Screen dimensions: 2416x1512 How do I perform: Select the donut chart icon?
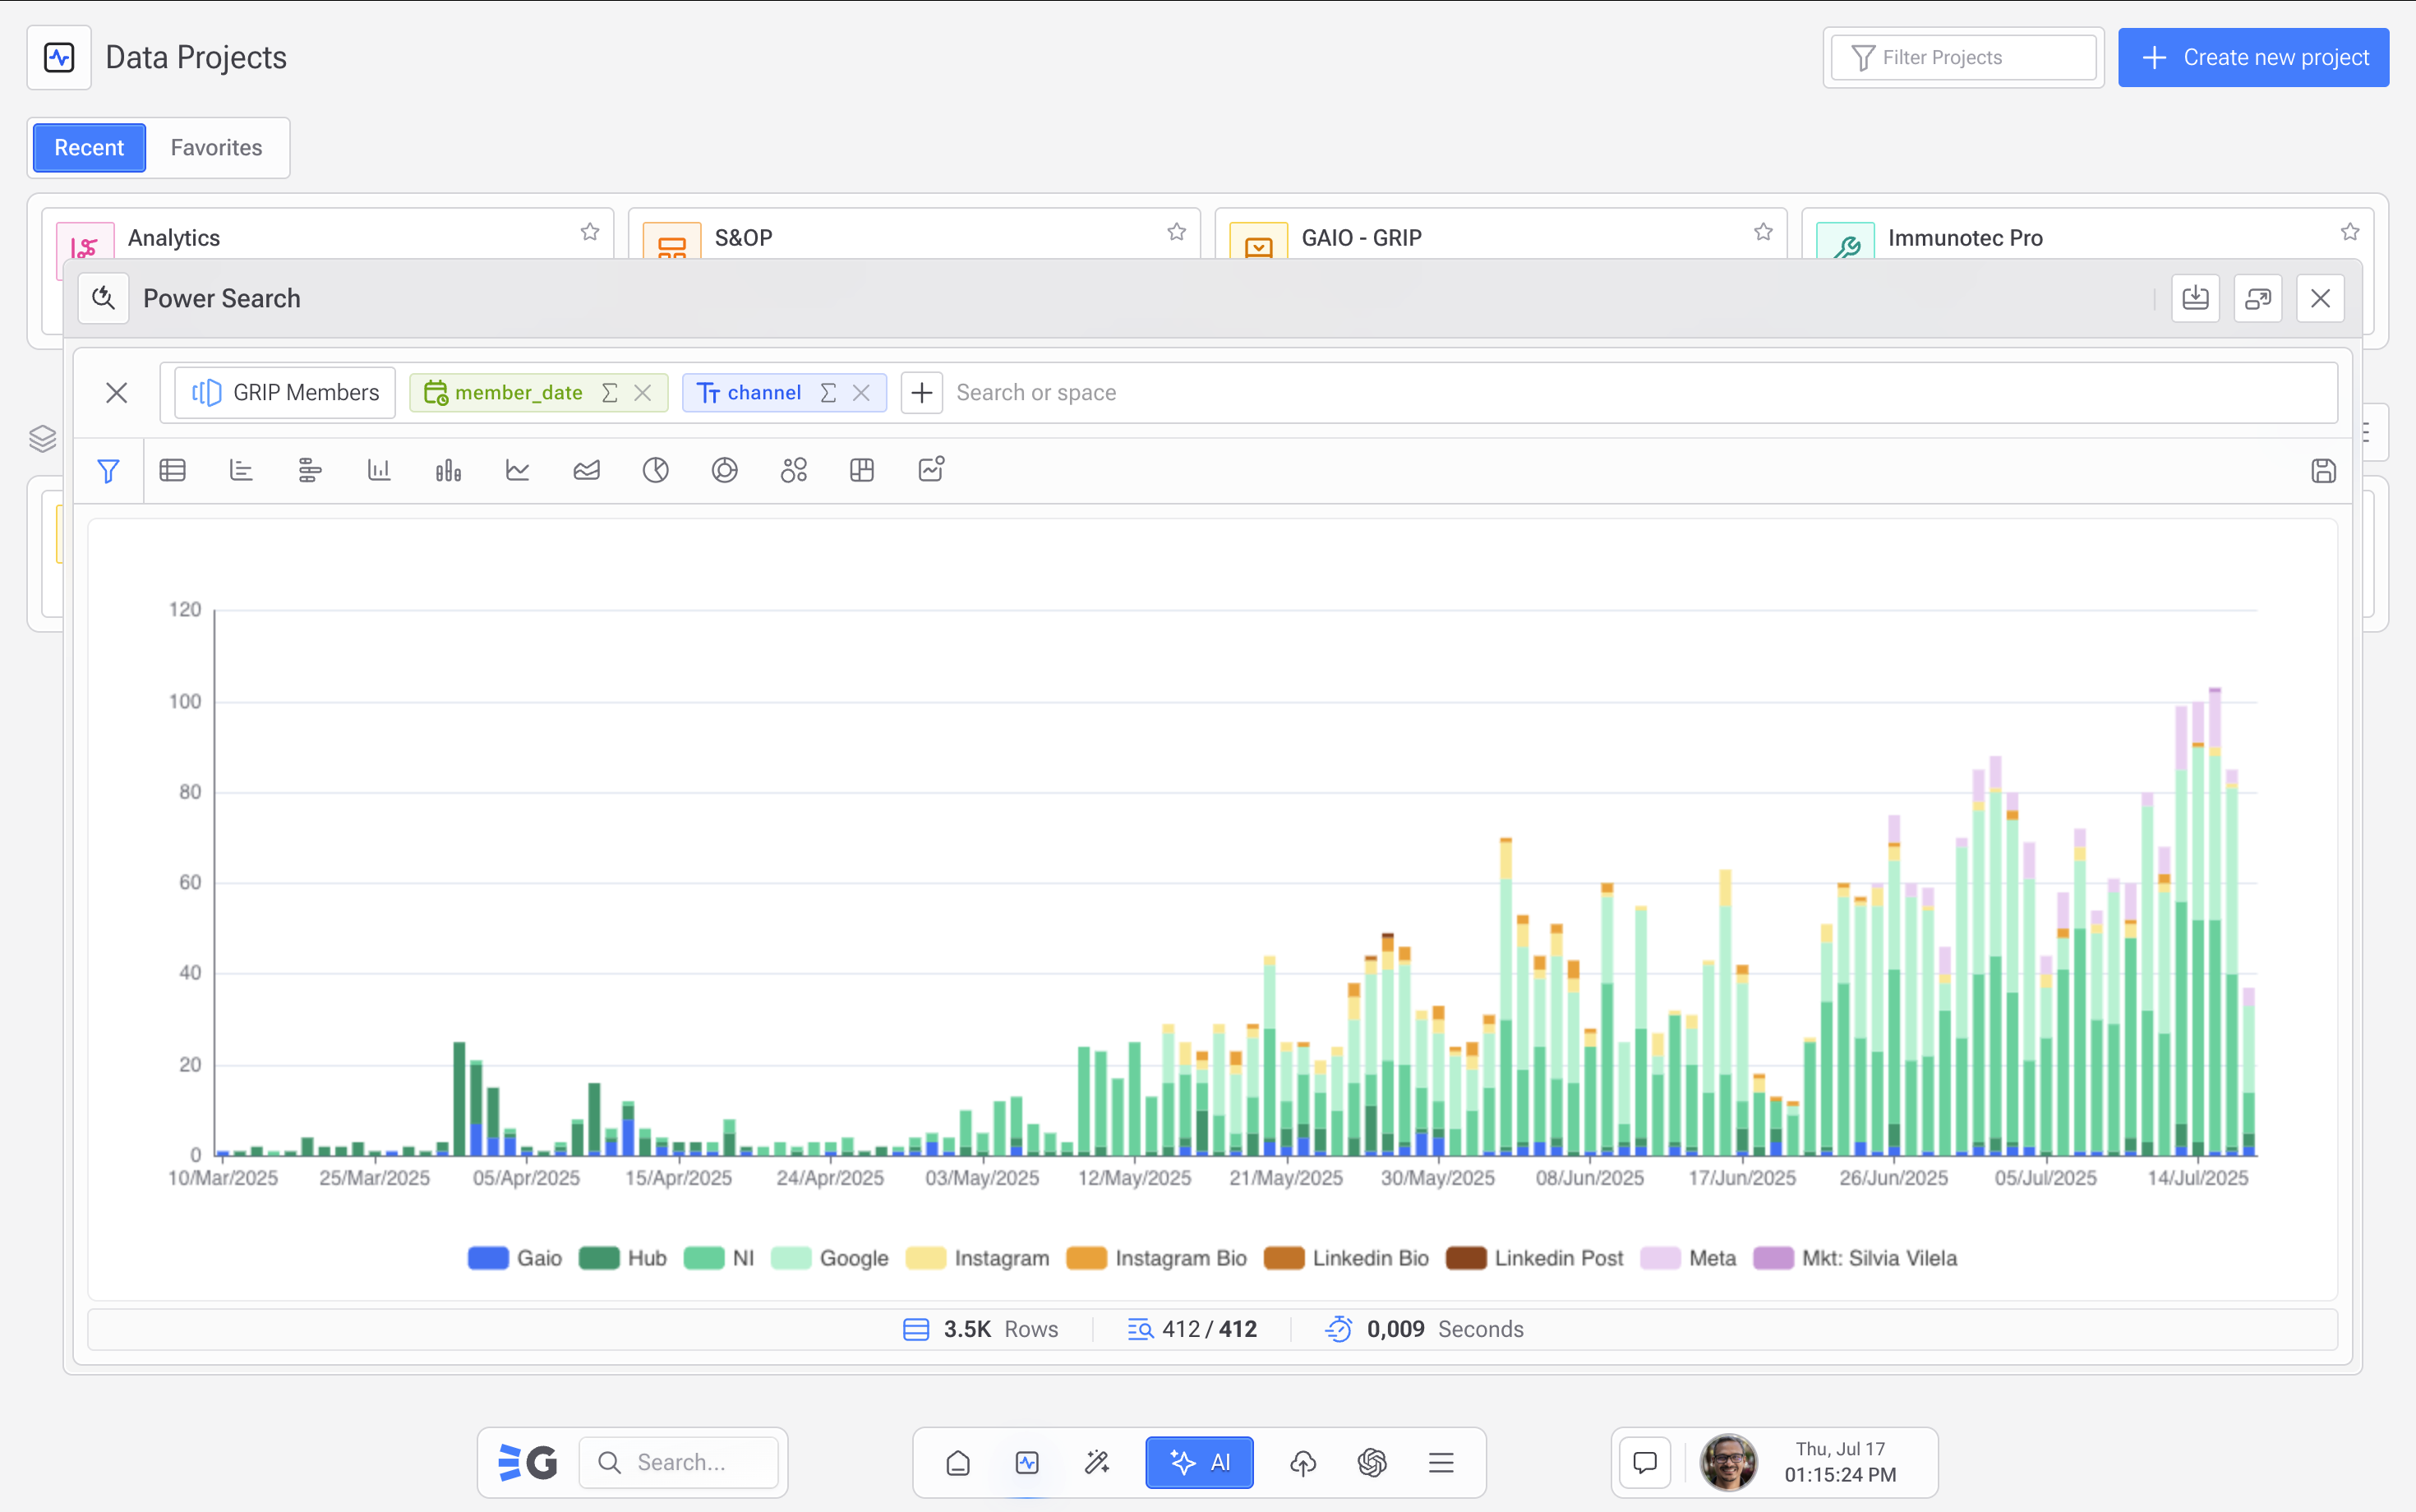pyautogui.click(x=724, y=470)
